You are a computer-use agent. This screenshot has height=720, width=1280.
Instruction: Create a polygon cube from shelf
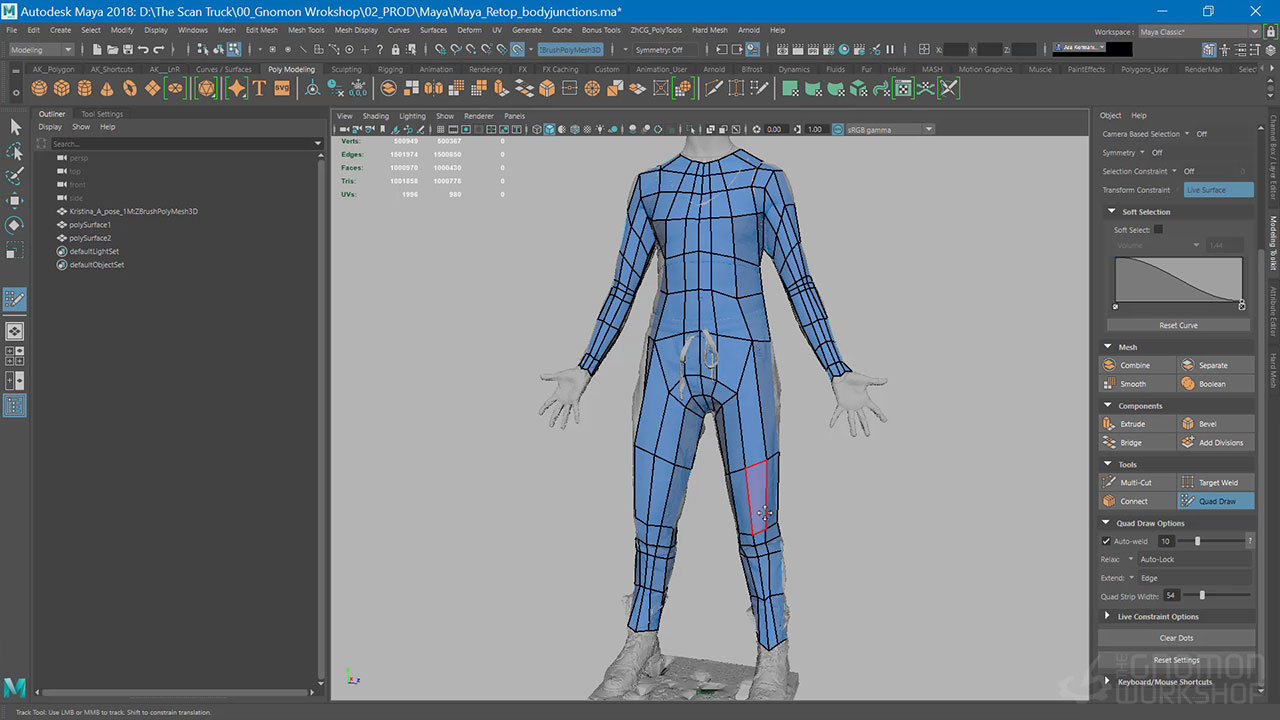62,89
